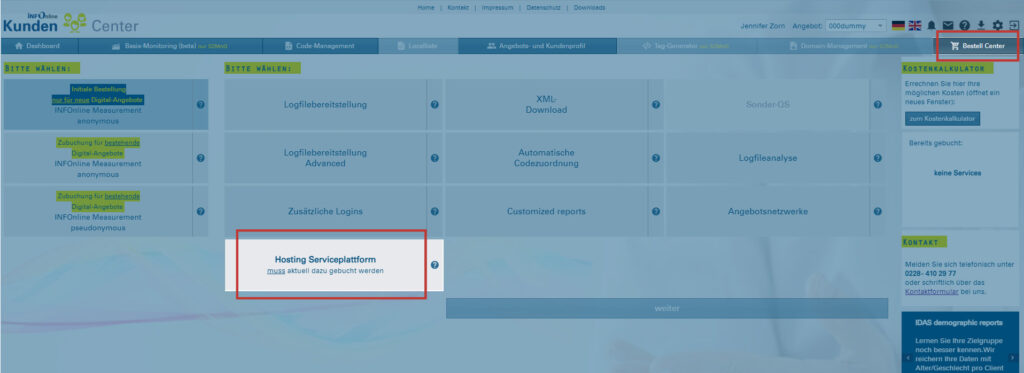Viewport: 1024px width, 373px height.
Task: Select the Sonder-QS service tile
Action: [x=768, y=105]
